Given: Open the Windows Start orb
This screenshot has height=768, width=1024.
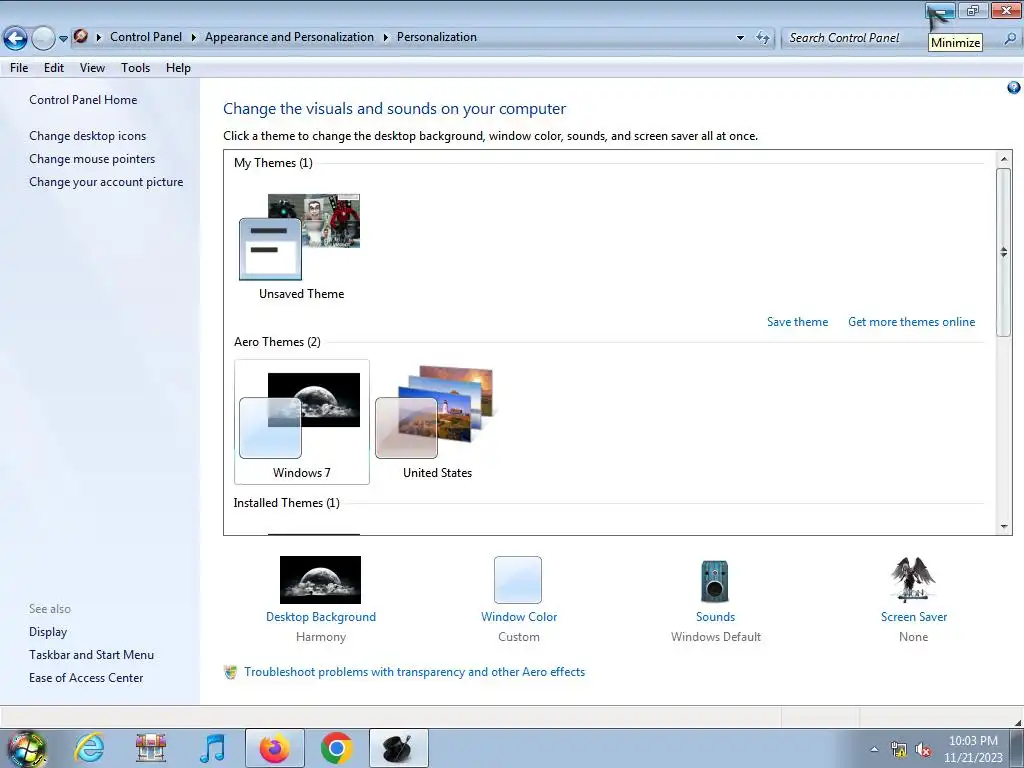Looking at the screenshot, I should pos(27,749).
